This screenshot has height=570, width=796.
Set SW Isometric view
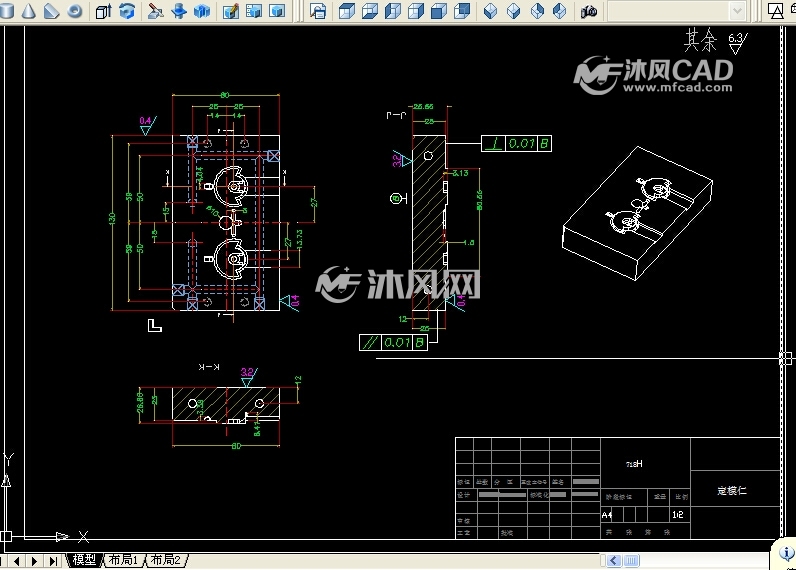(490, 11)
